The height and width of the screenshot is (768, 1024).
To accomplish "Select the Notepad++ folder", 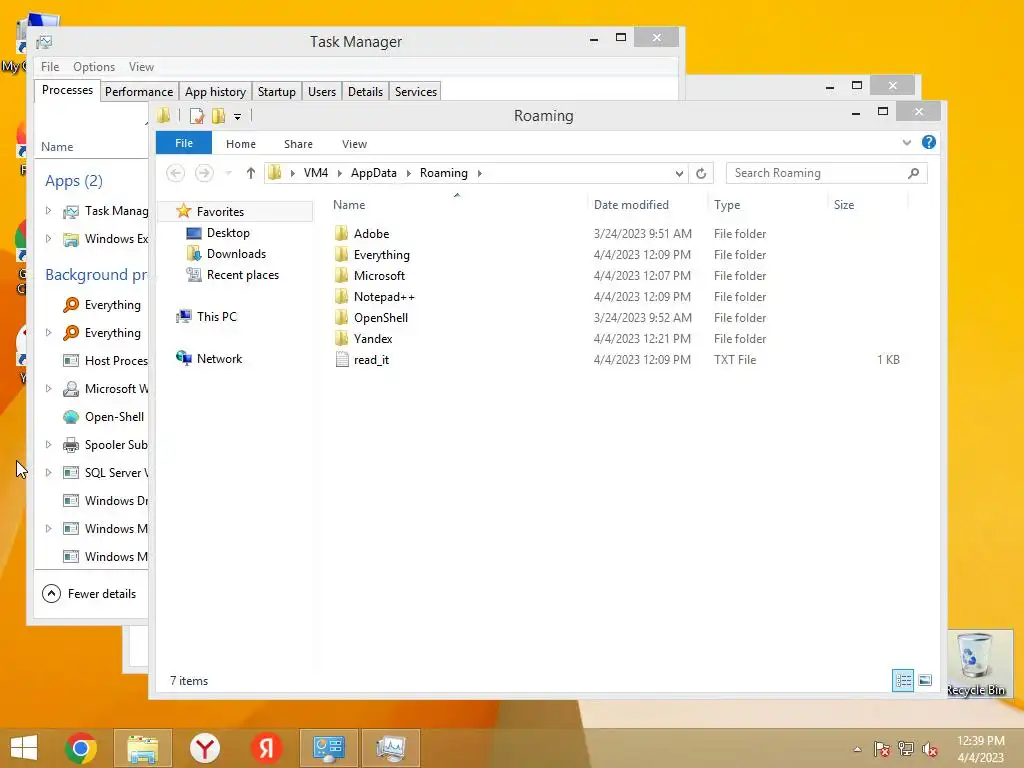I will pyautogui.click(x=383, y=296).
